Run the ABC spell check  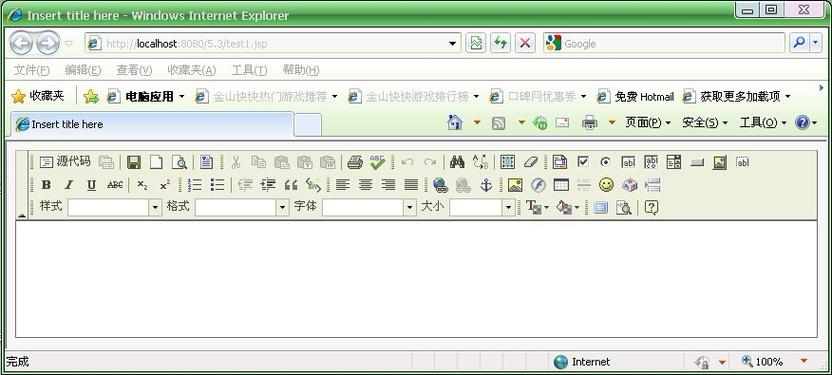pyautogui.click(x=377, y=162)
